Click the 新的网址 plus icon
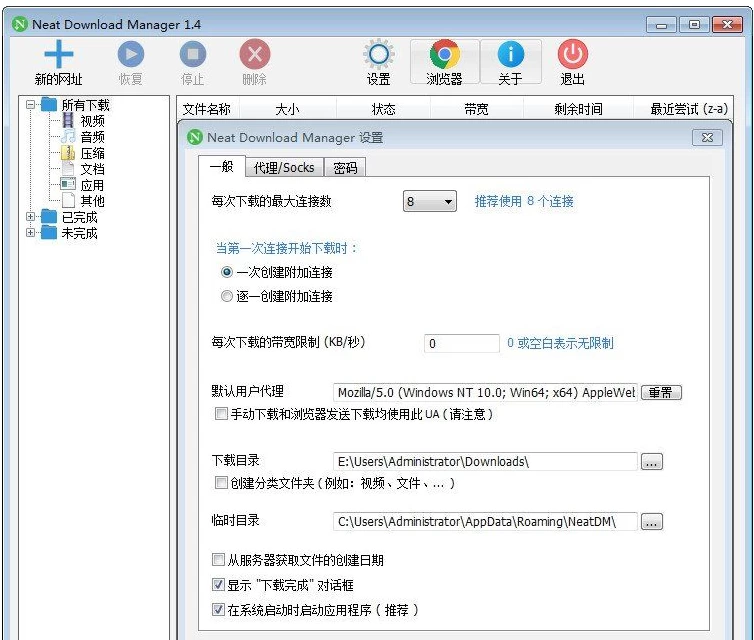754x640 pixels. 59,55
